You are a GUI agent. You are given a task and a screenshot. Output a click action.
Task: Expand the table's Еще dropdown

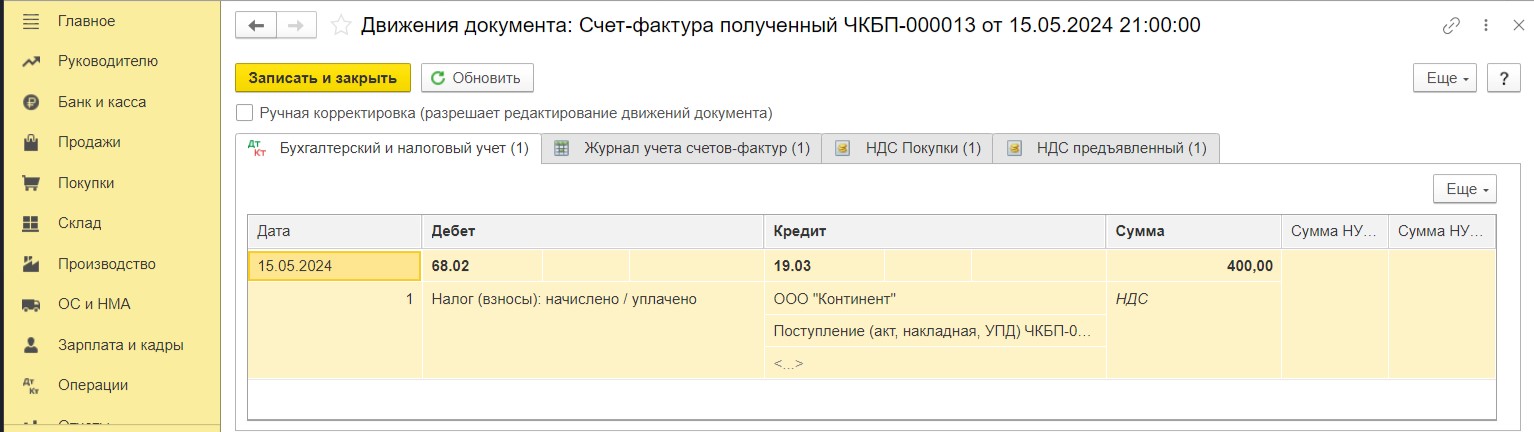point(1465,189)
